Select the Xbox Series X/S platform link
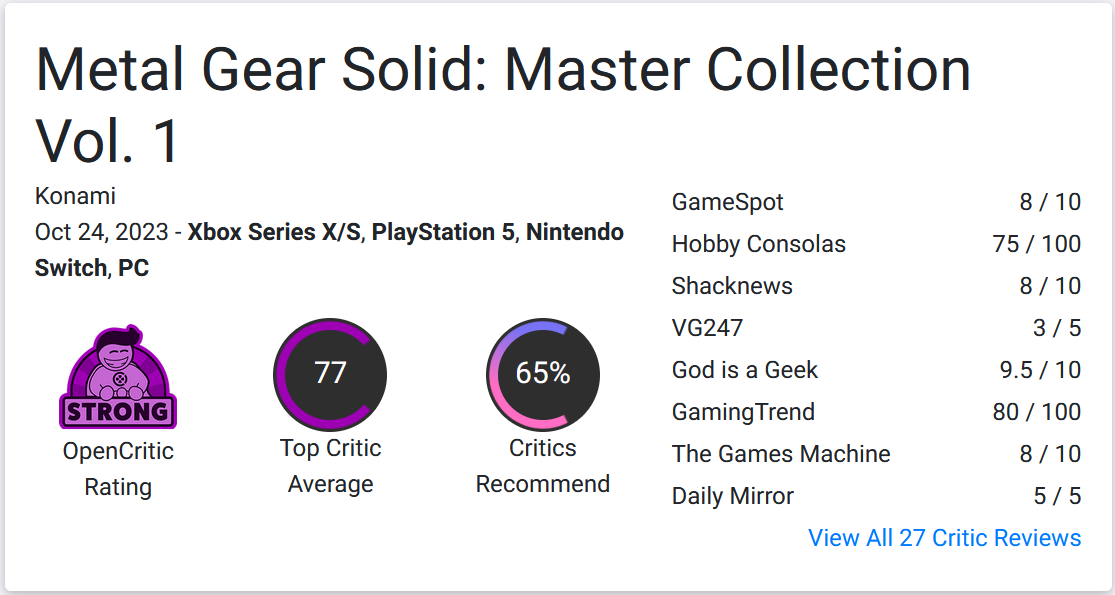The width and height of the screenshot is (1115, 595). click(274, 232)
